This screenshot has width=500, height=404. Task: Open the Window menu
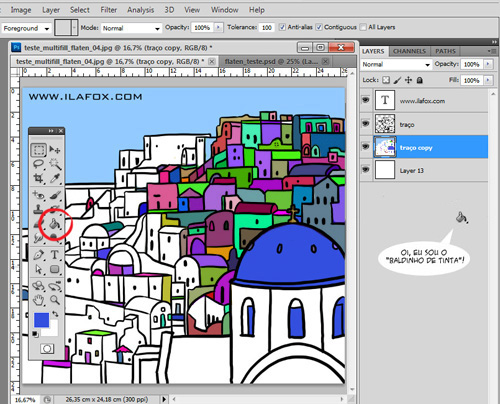click(224, 10)
